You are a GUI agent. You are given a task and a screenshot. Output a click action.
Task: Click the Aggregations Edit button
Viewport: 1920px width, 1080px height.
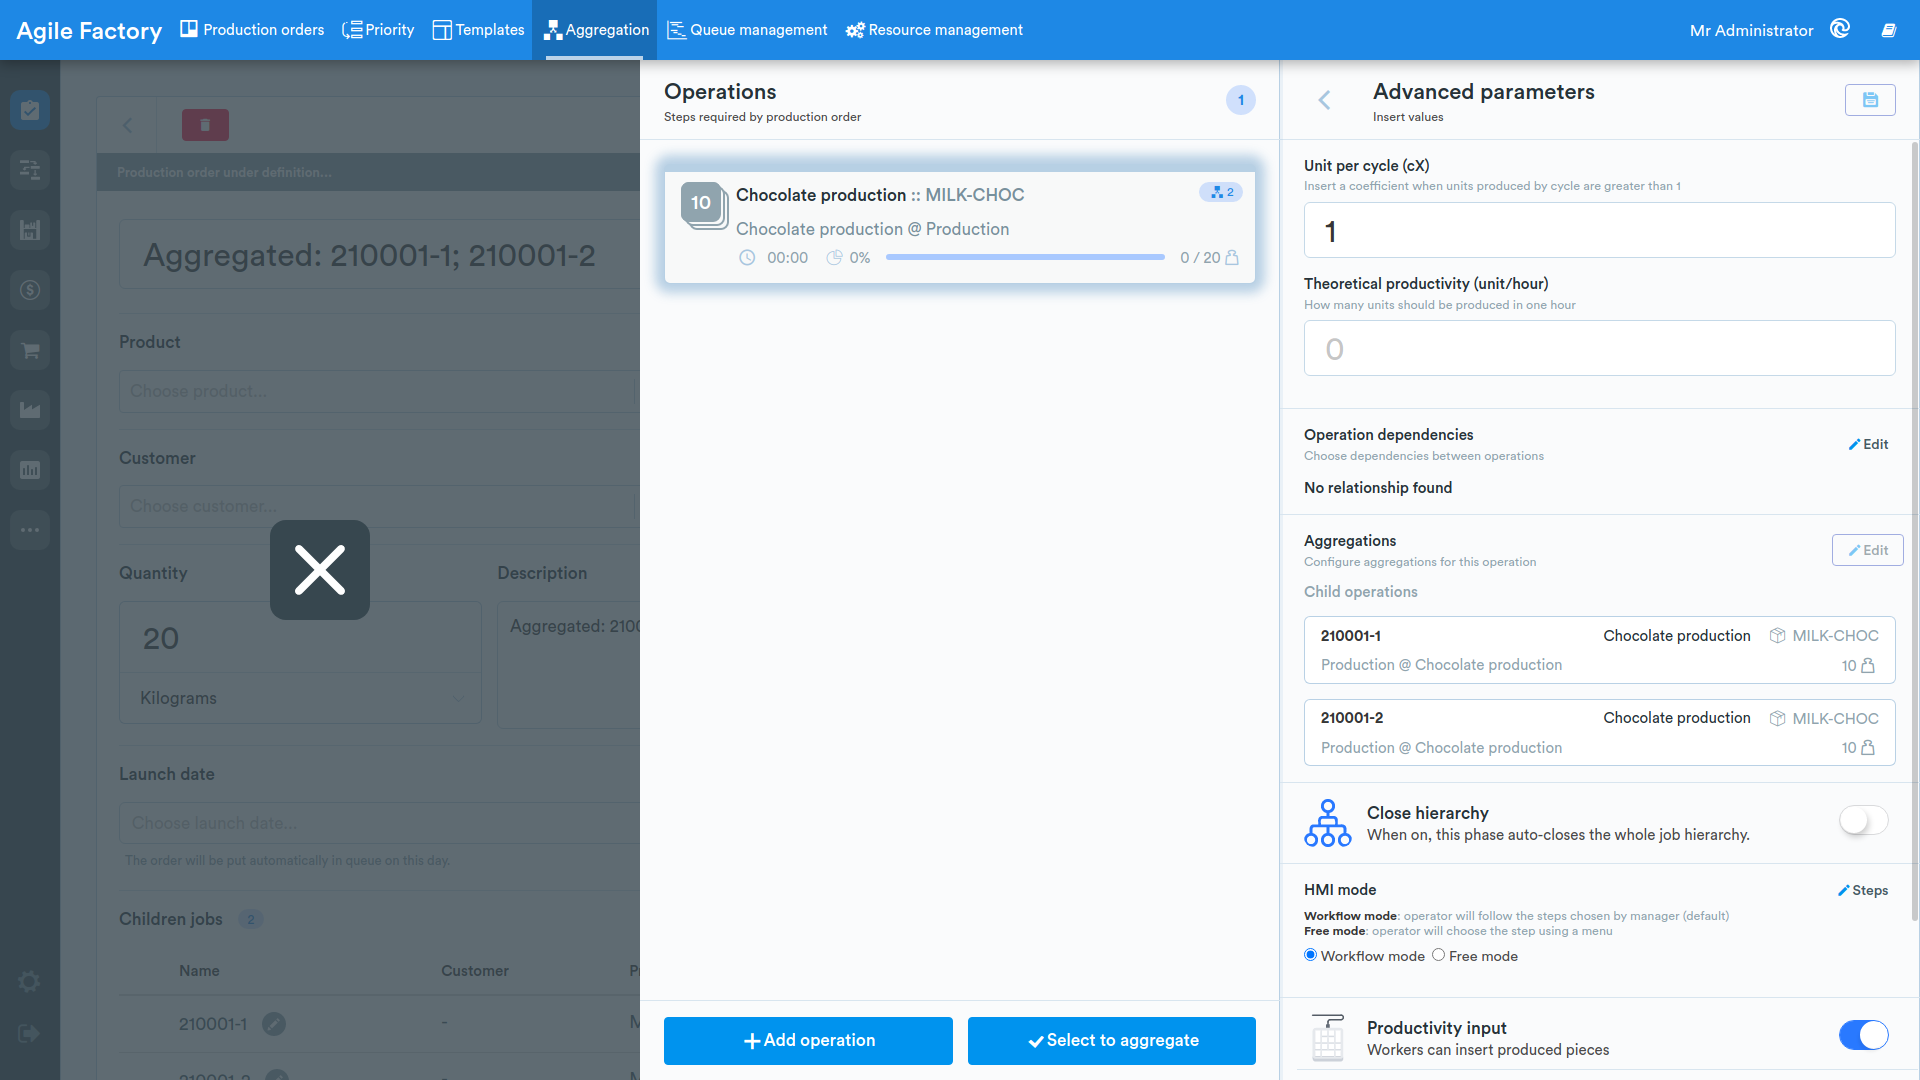pos(1867,550)
